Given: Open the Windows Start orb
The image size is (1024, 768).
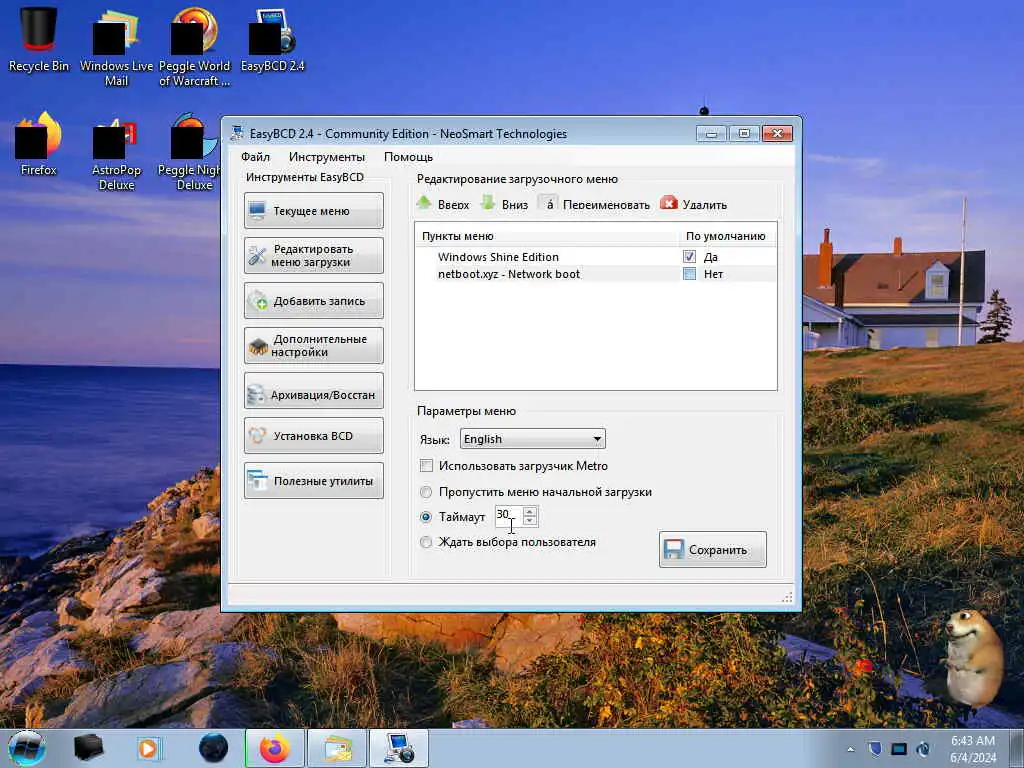Looking at the screenshot, I should 27,748.
